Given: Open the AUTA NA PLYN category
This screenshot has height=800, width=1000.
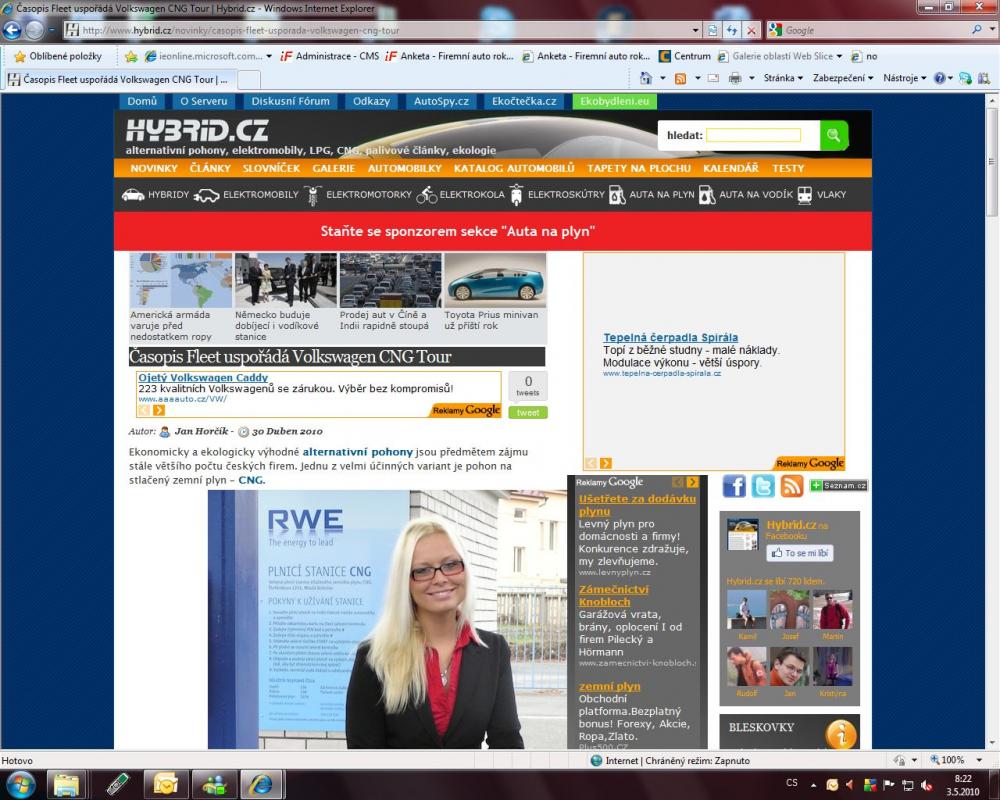Looking at the screenshot, I should [652, 195].
